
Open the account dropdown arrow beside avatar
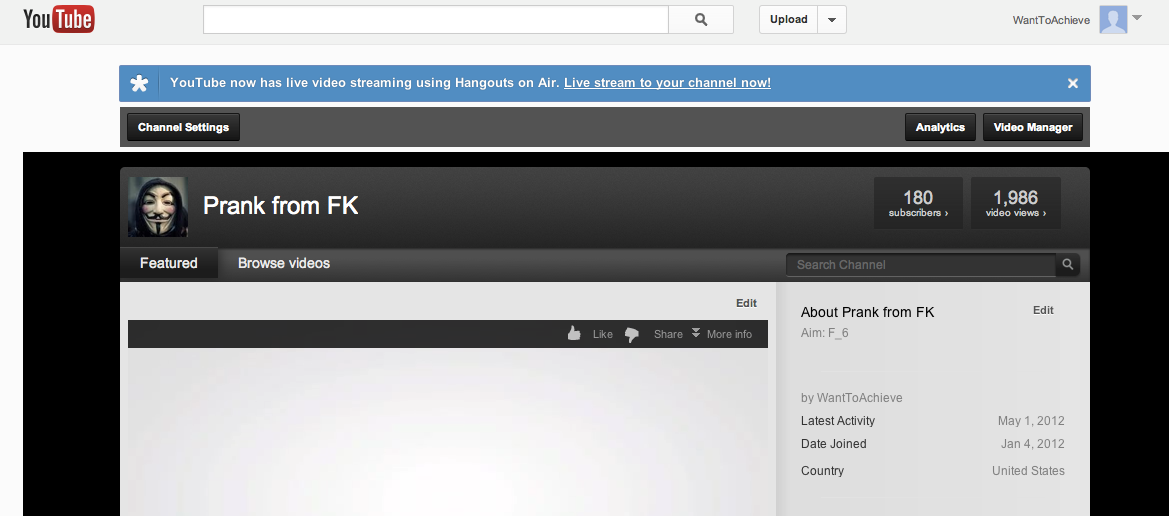coord(1137,17)
